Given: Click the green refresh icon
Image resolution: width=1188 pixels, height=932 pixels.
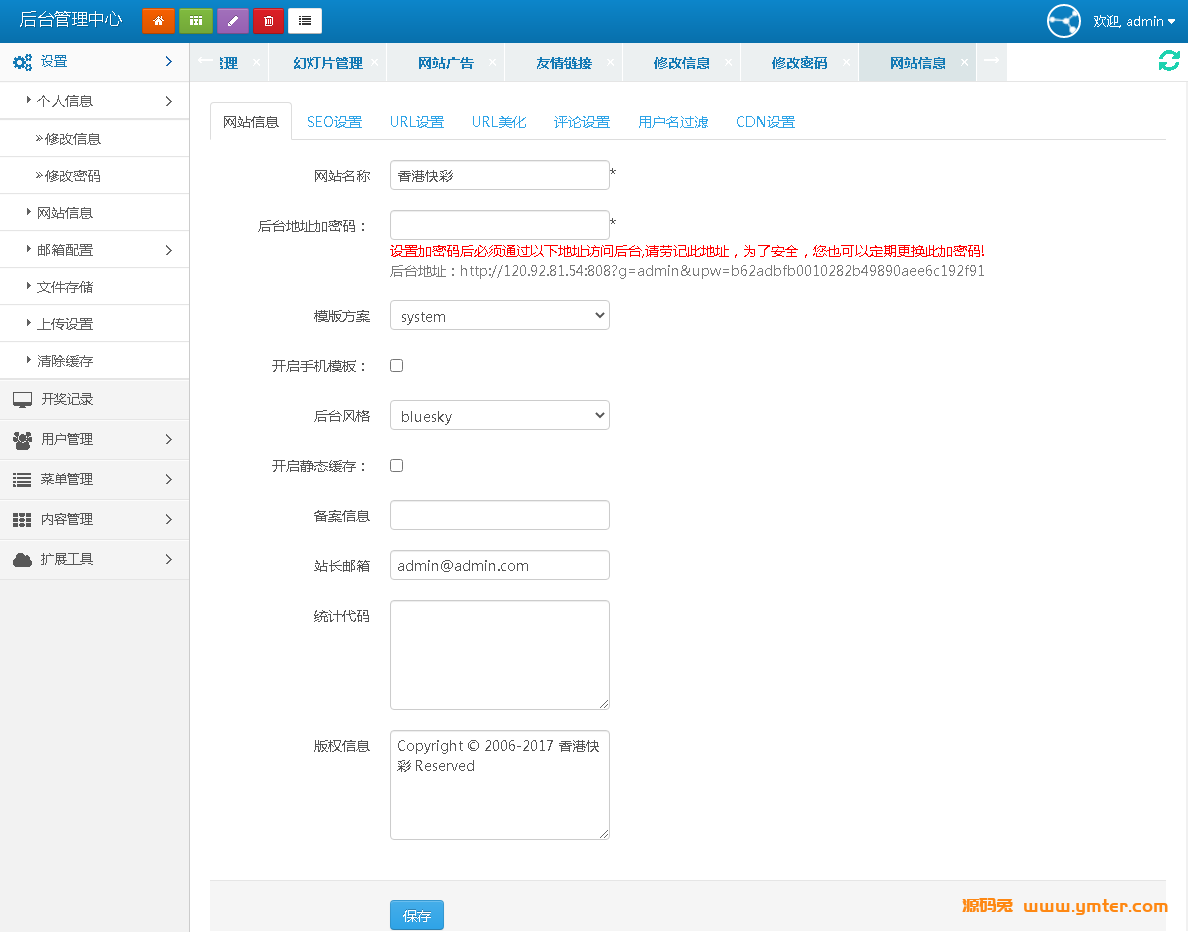Looking at the screenshot, I should click(x=1169, y=61).
